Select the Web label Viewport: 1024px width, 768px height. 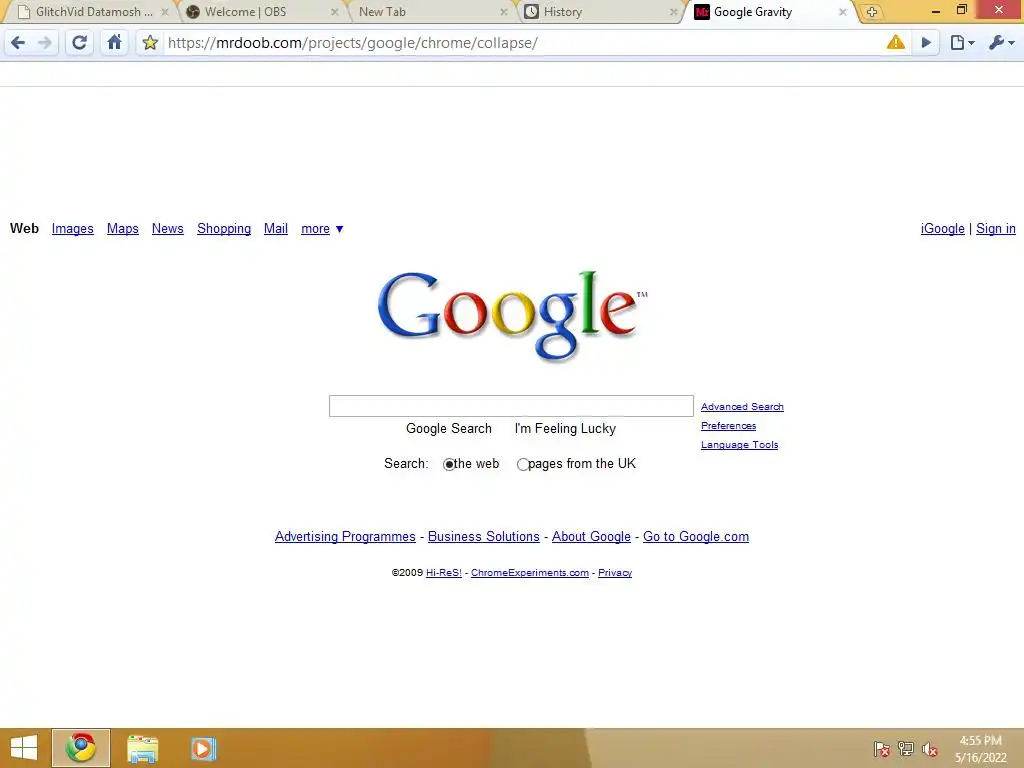(x=24, y=229)
